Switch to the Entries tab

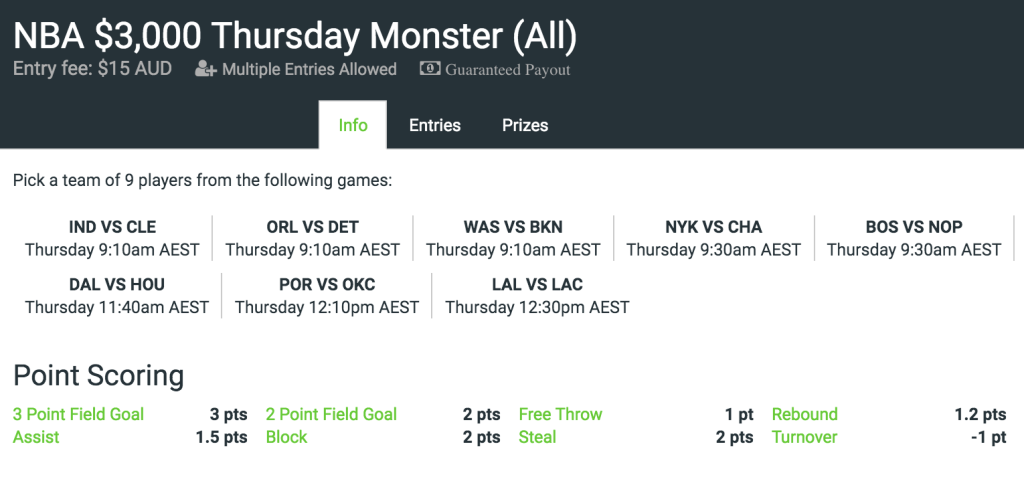pos(435,125)
